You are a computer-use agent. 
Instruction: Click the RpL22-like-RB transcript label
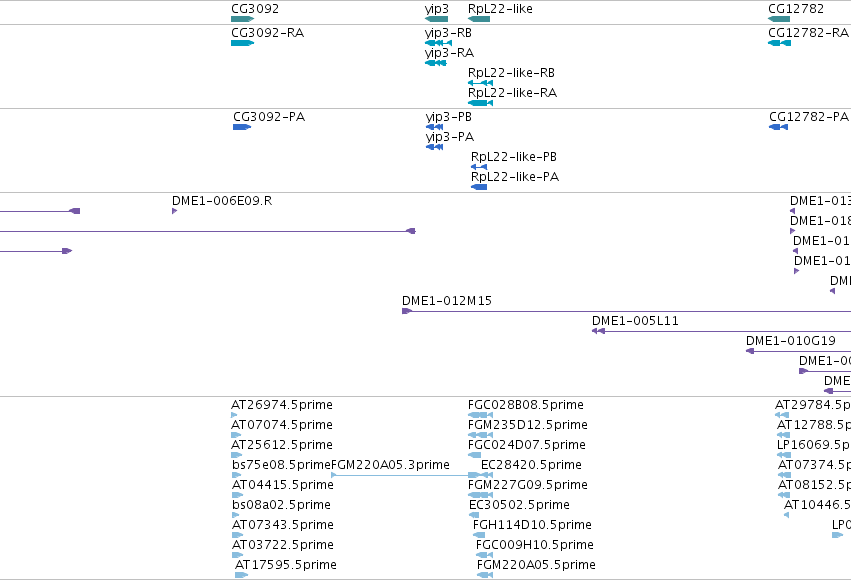pyautogui.click(x=511, y=73)
